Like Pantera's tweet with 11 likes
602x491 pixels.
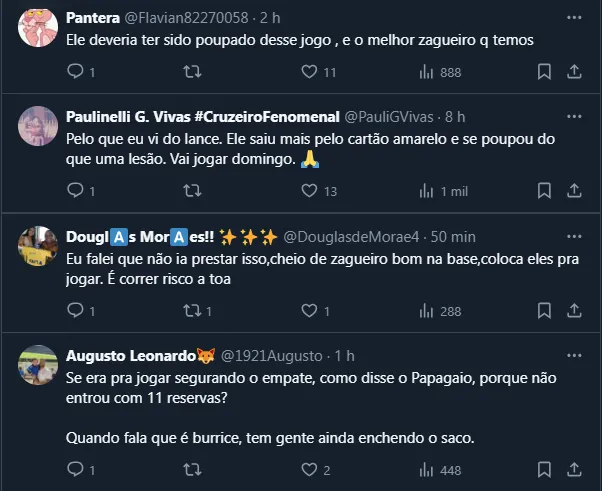309,72
